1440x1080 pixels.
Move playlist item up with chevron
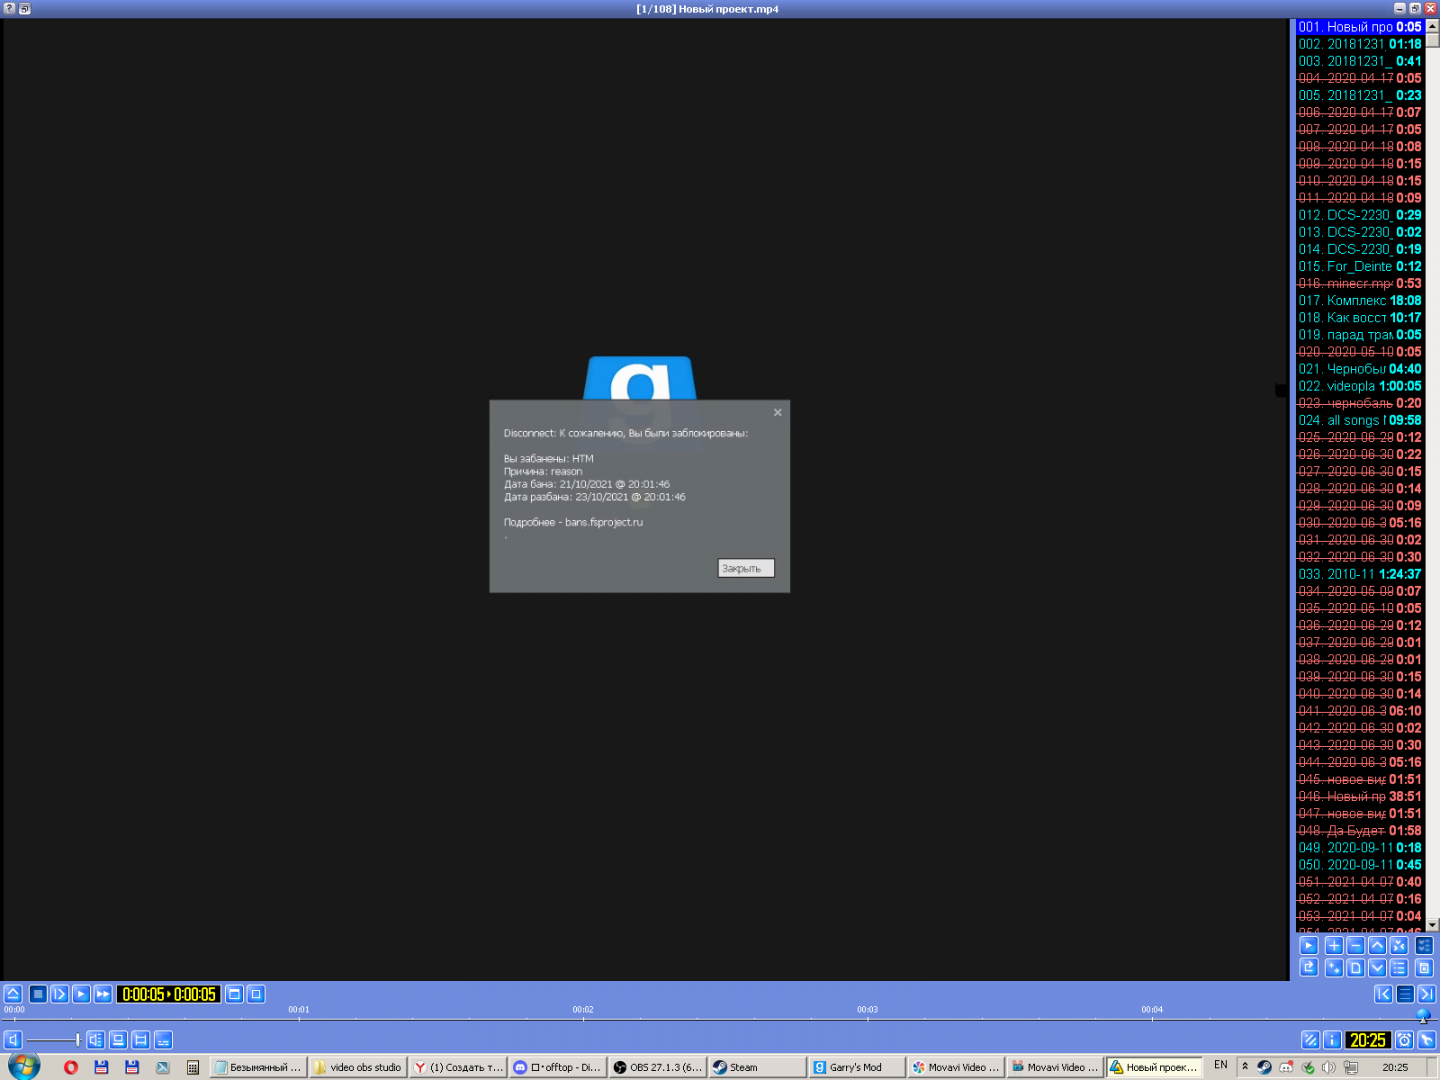tap(1377, 946)
